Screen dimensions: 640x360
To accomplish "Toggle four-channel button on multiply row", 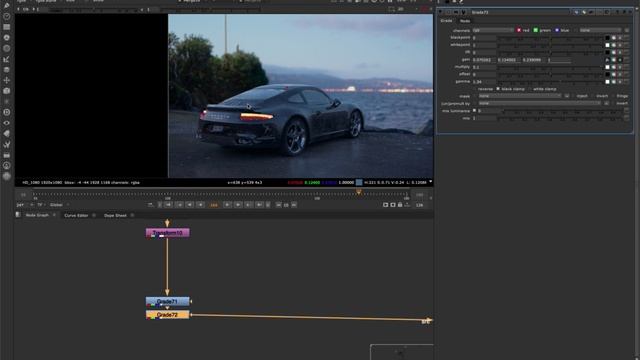I will click(x=620, y=67).
